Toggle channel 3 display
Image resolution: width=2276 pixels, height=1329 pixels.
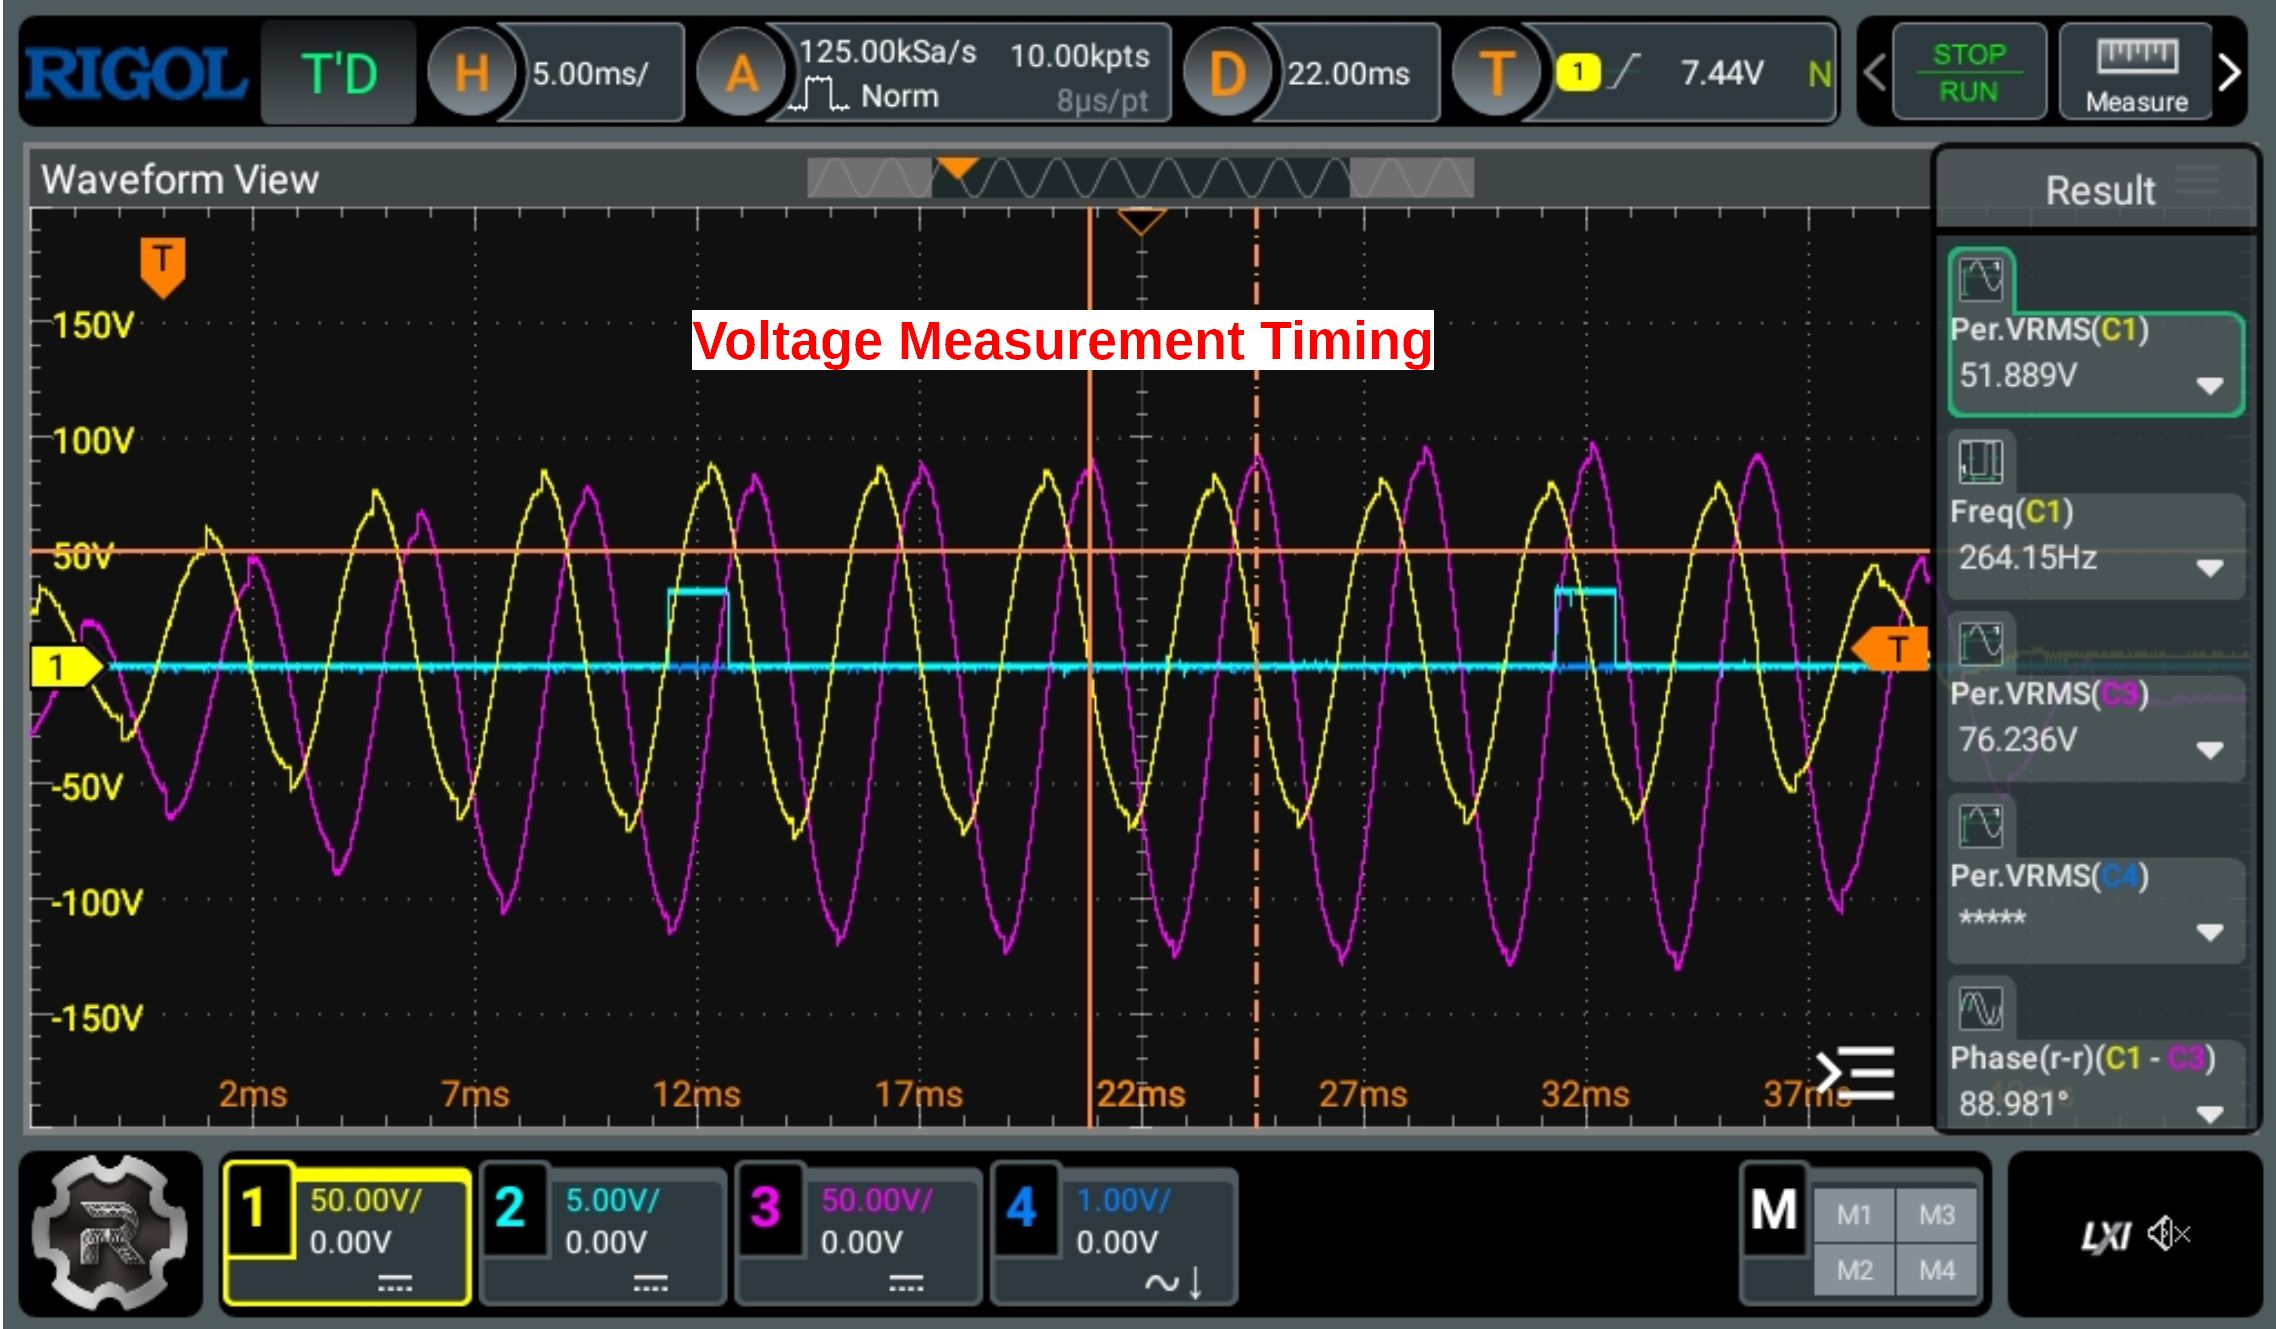point(766,1208)
